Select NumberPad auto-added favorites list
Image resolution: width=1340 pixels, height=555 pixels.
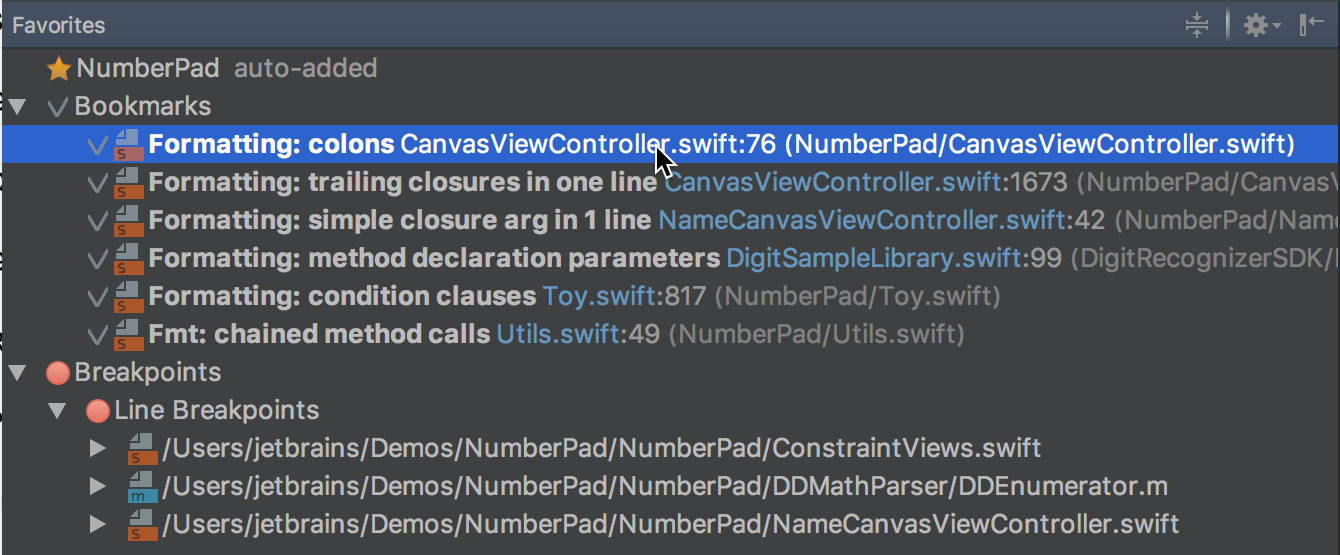[x=147, y=69]
